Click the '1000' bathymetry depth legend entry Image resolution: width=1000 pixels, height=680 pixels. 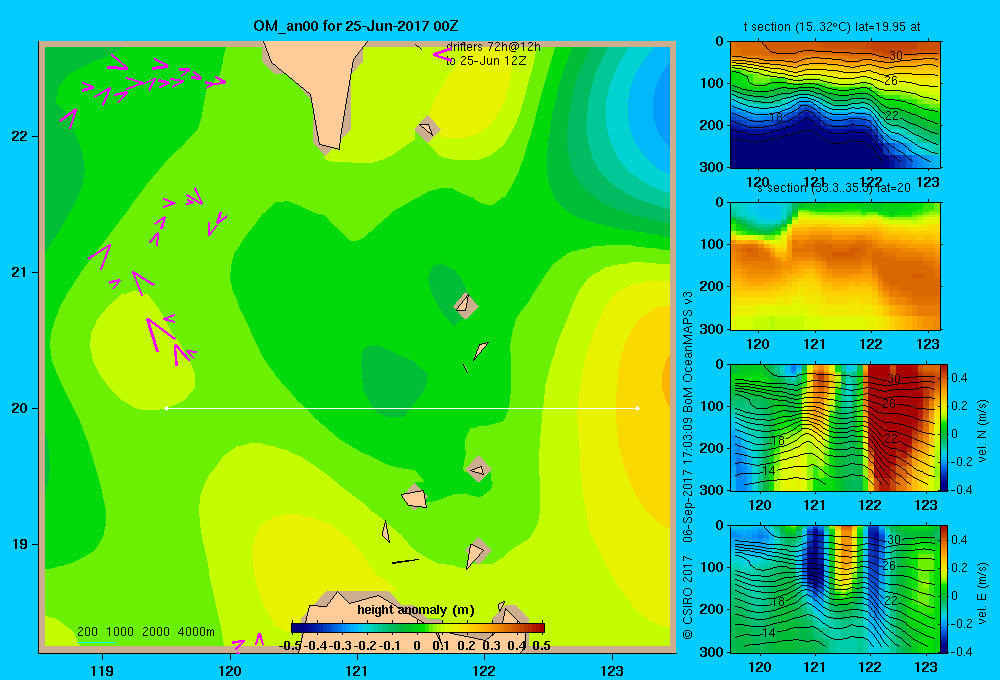(x=119, y=632)
